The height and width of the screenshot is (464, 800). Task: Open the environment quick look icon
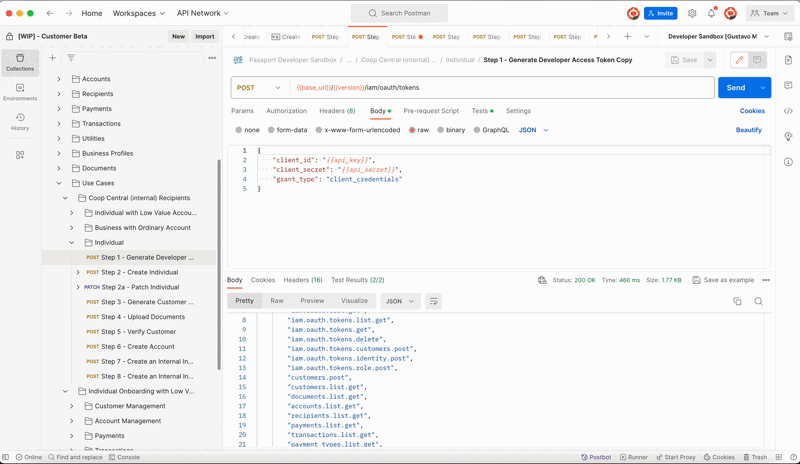coord(788,36)
